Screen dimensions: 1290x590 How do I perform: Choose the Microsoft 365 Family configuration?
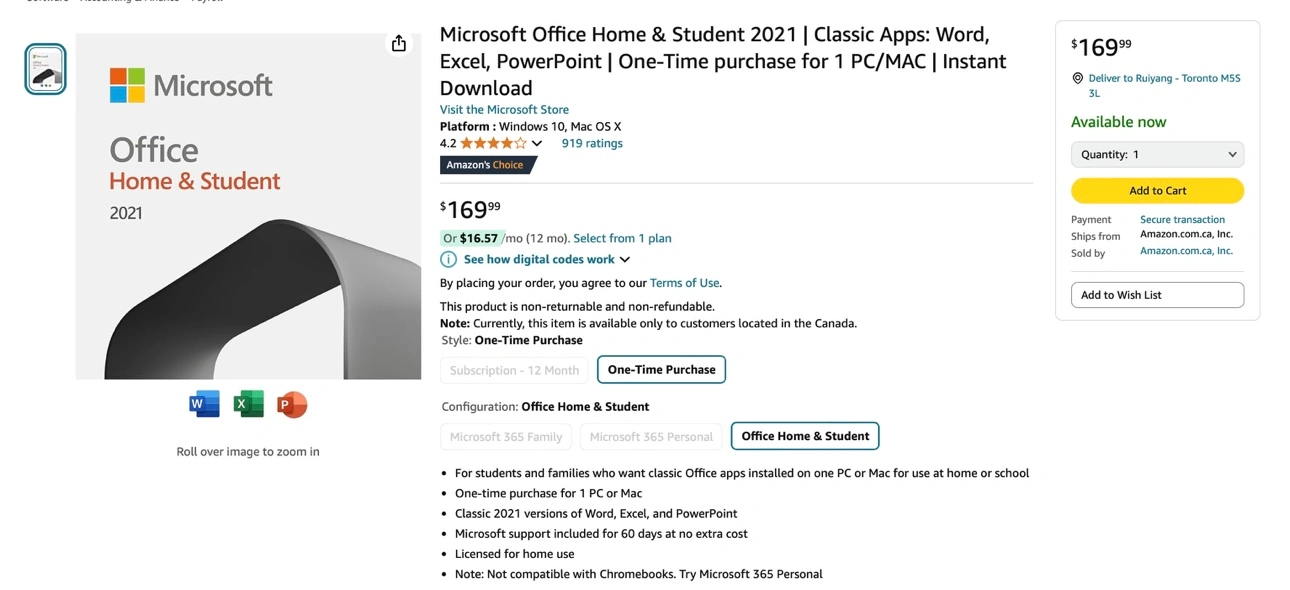coord(506,437)
